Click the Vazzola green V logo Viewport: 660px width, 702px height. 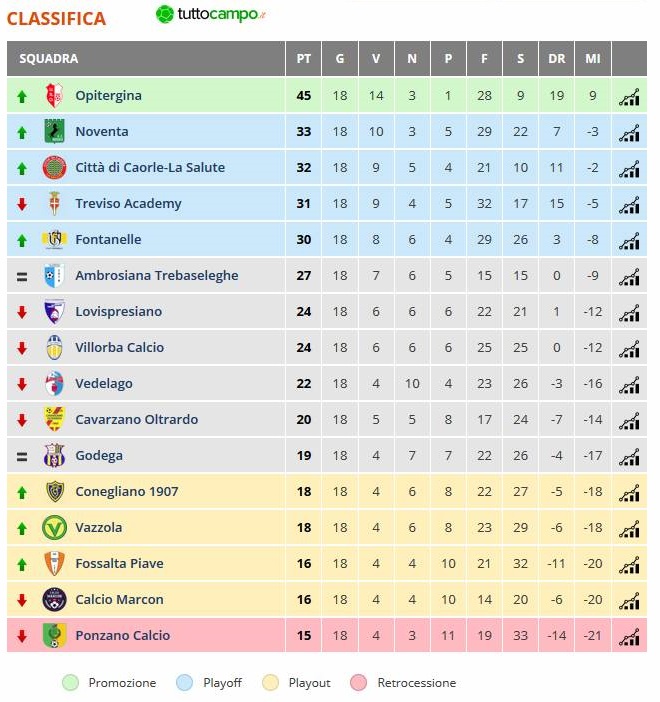click(54, 527)
